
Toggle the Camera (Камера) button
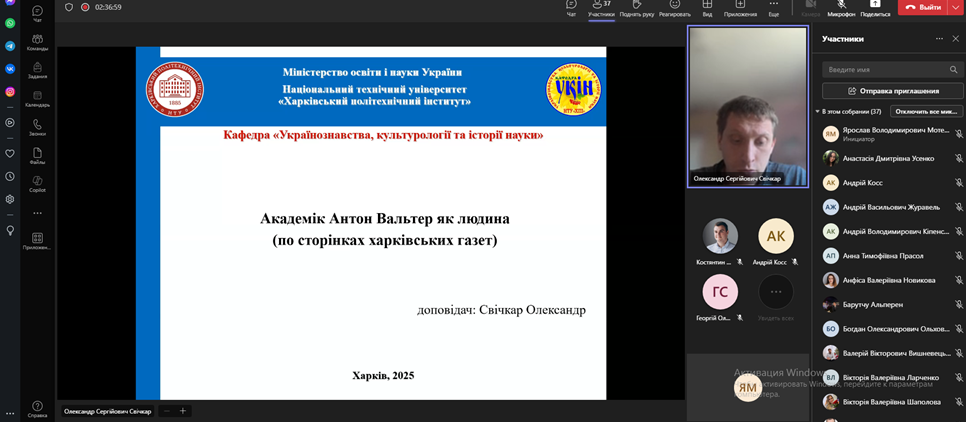click(810, 6)
